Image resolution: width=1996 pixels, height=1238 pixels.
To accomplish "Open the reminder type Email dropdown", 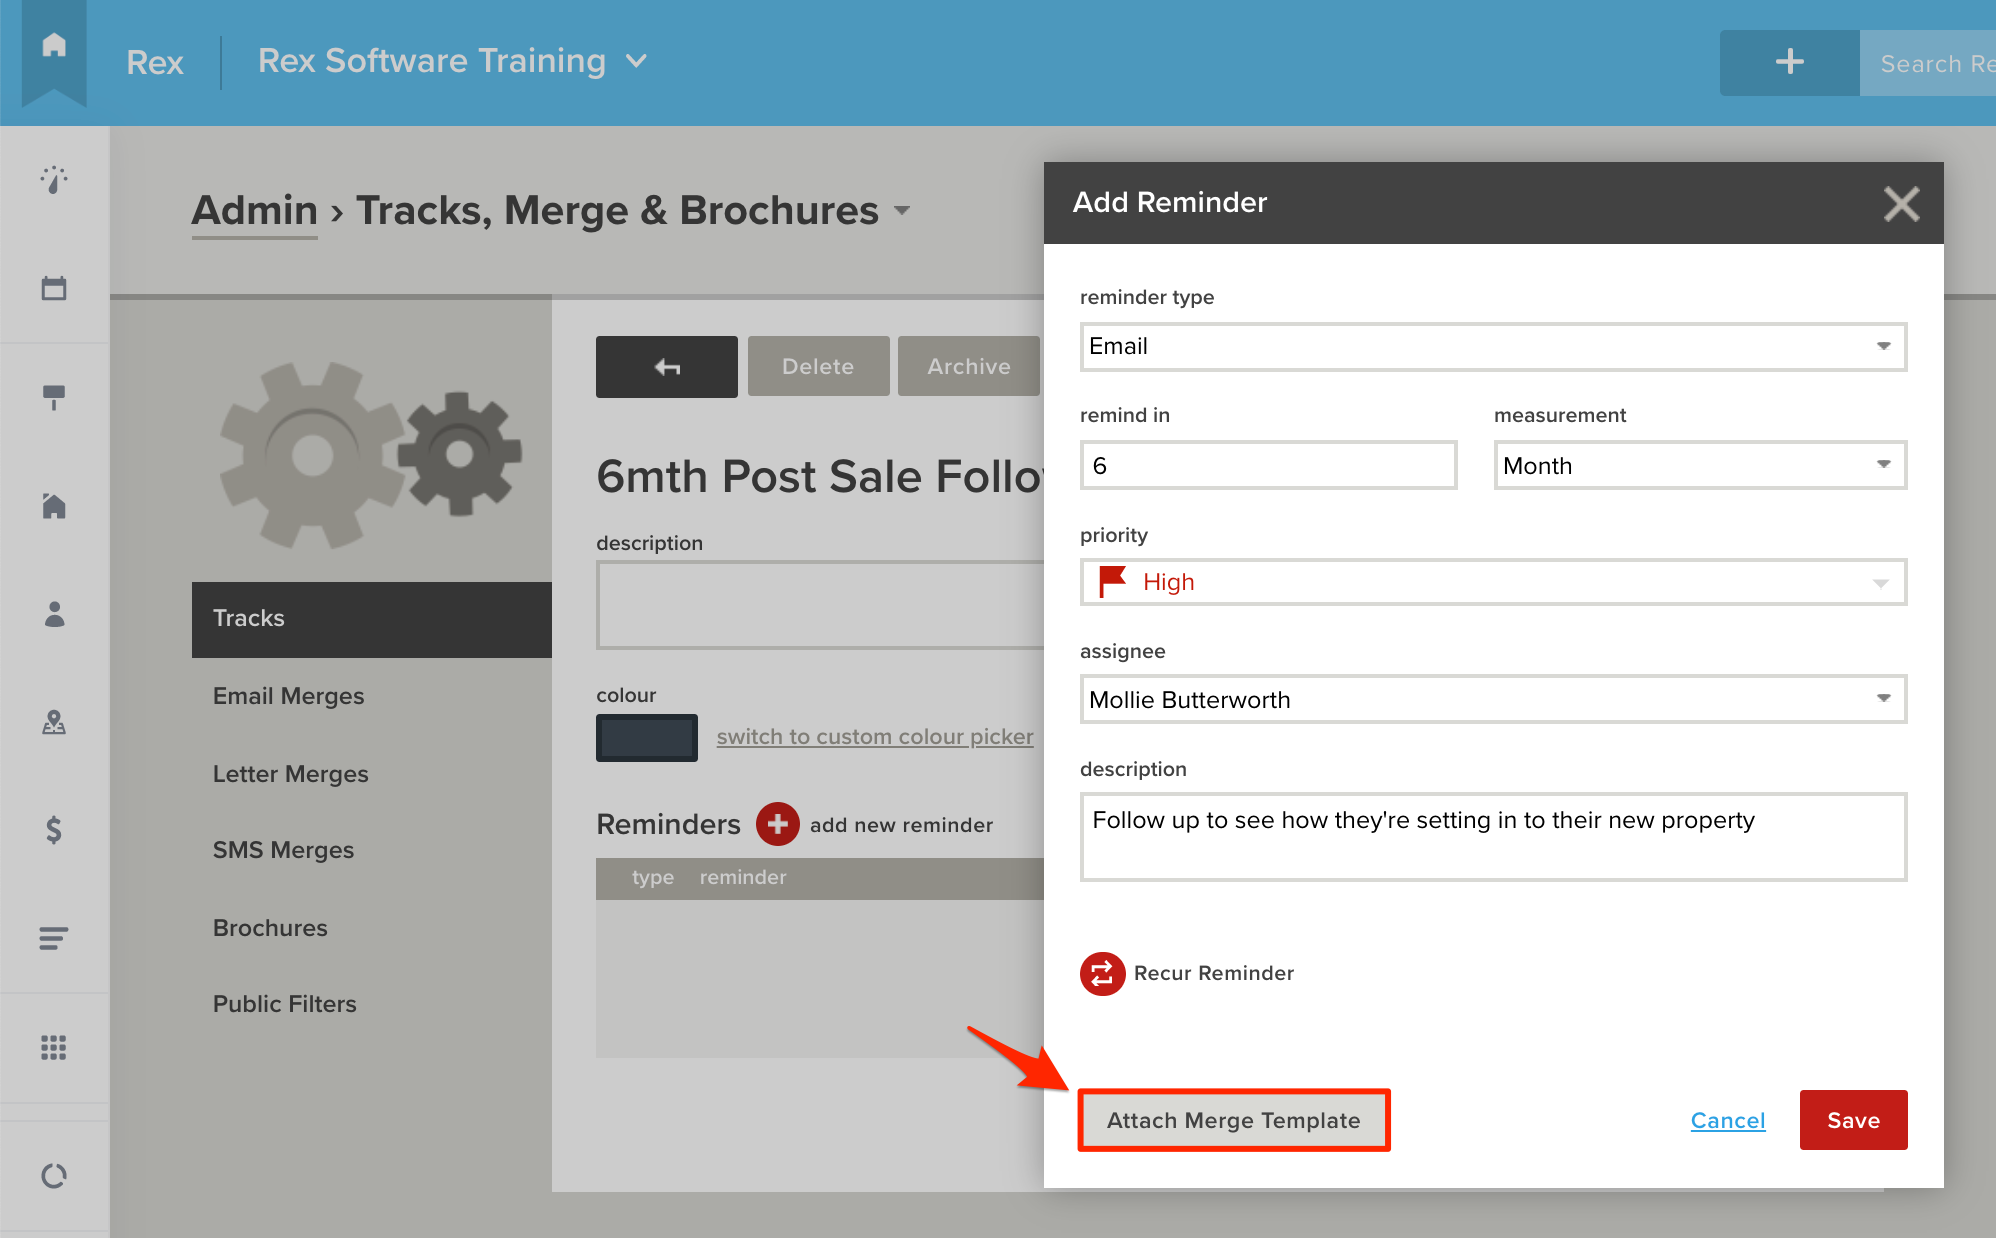I will 1493,346.
